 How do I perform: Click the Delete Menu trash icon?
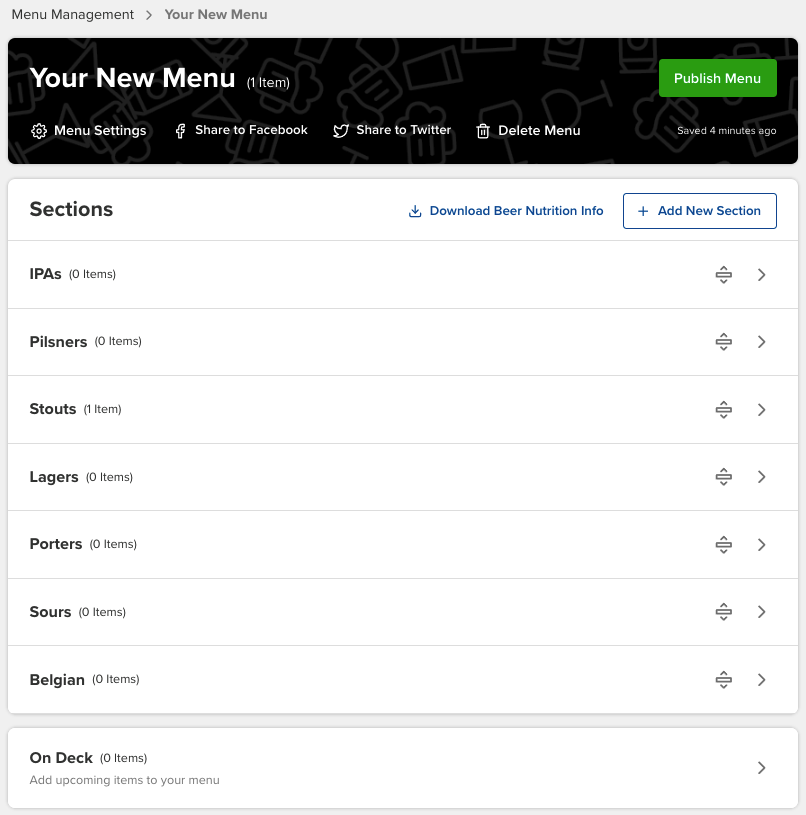pyautogui.click(x=483, y=130)
